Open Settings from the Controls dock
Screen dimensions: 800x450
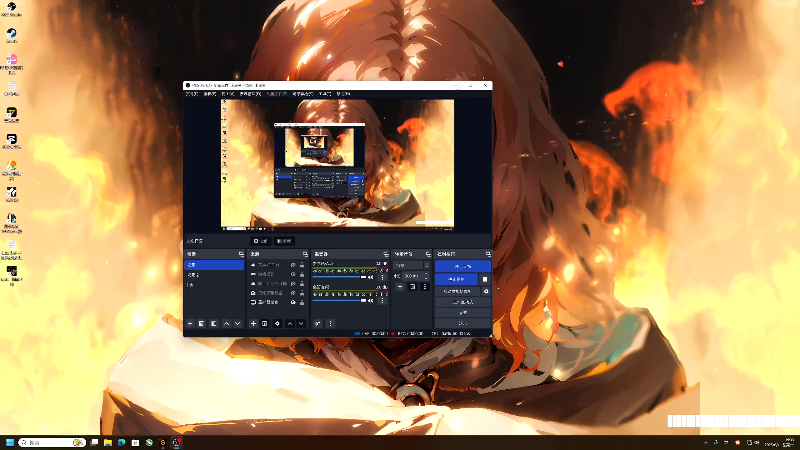[x=463, y=313]
